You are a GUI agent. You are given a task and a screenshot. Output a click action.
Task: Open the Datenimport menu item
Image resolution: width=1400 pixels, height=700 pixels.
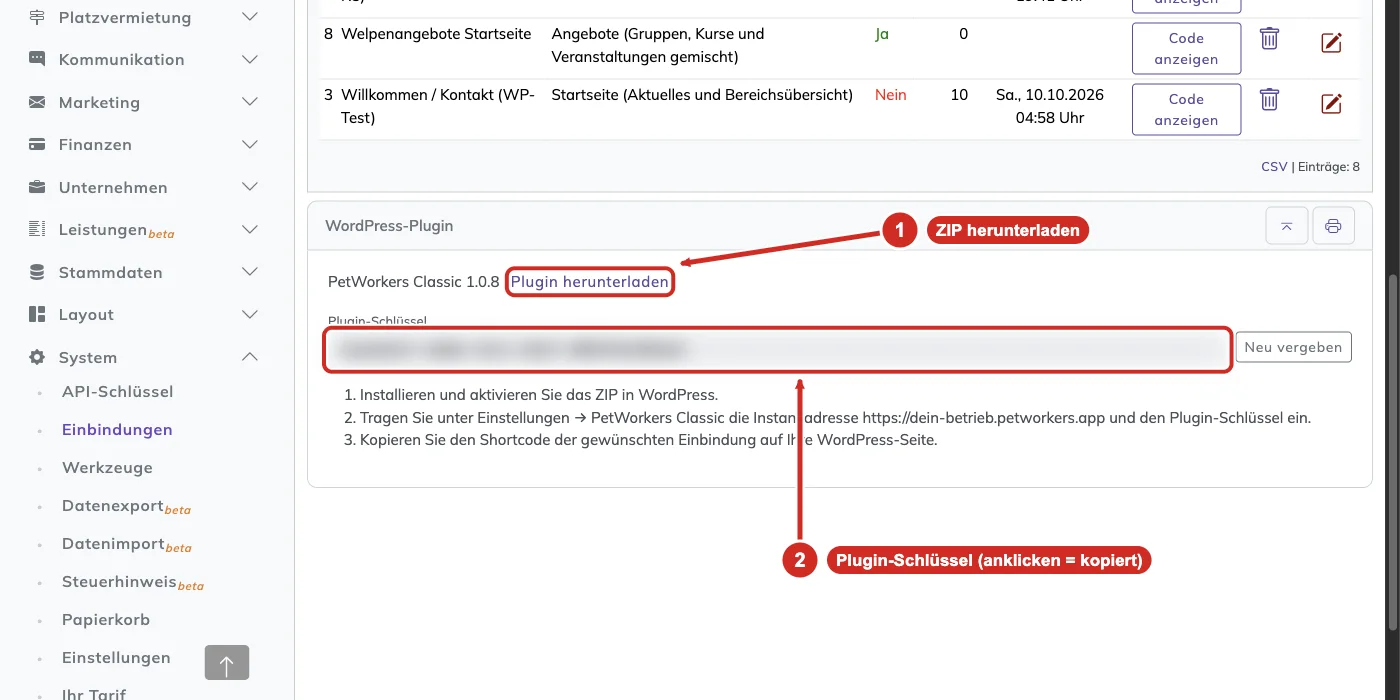click(x=127, y=544)
